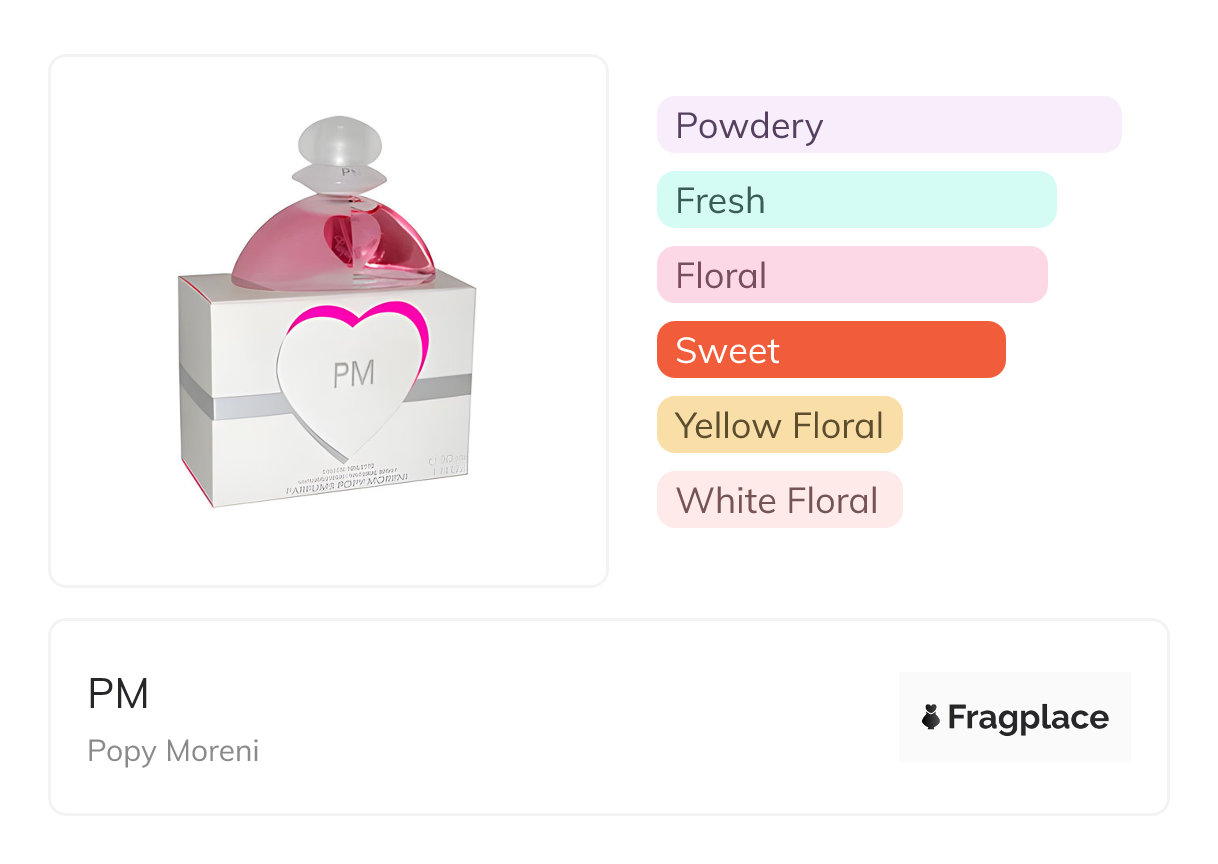The image size is (1218, 864).
Task: Click the White Floral accord bar
Action: click(779, 500)
